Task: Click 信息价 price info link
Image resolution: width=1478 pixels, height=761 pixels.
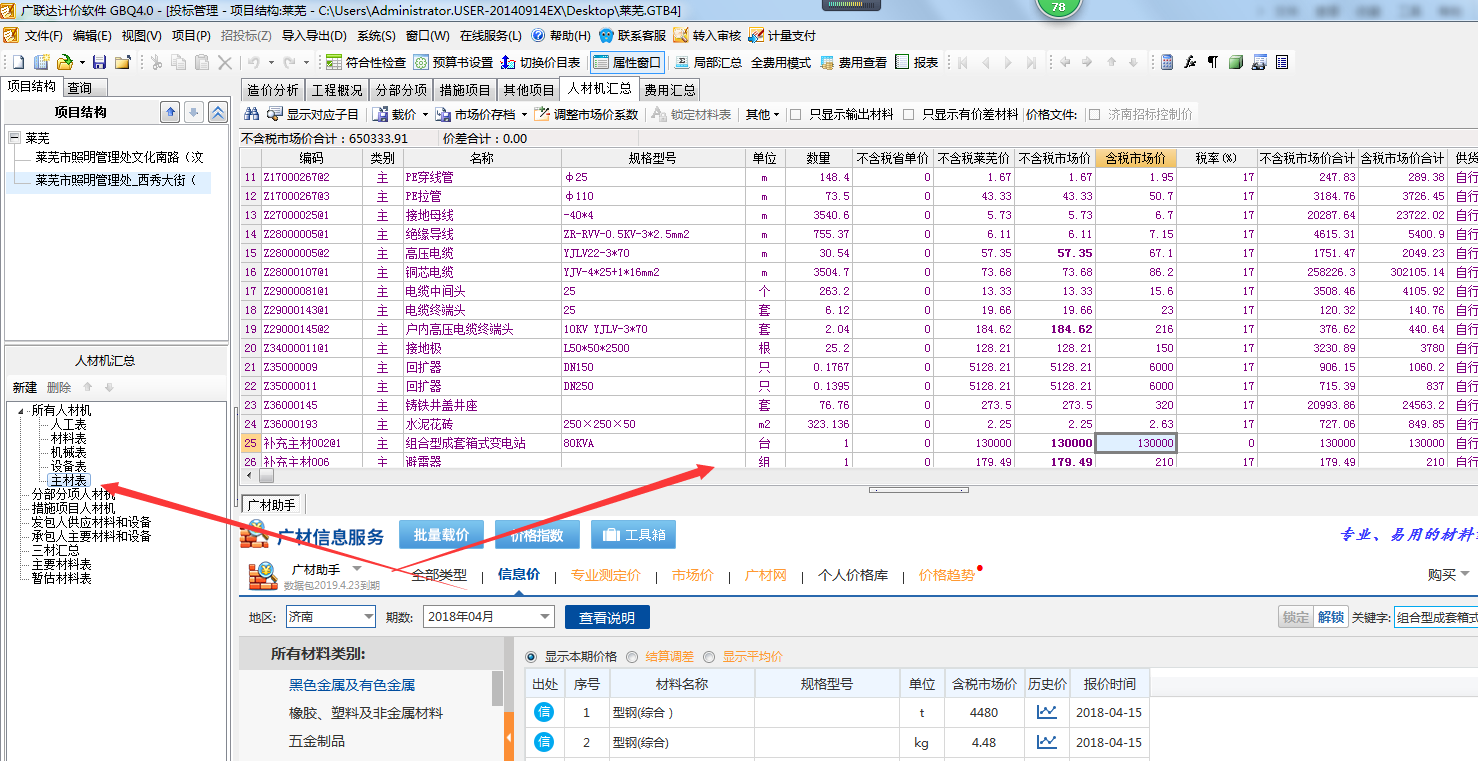Action: point(518,575)
